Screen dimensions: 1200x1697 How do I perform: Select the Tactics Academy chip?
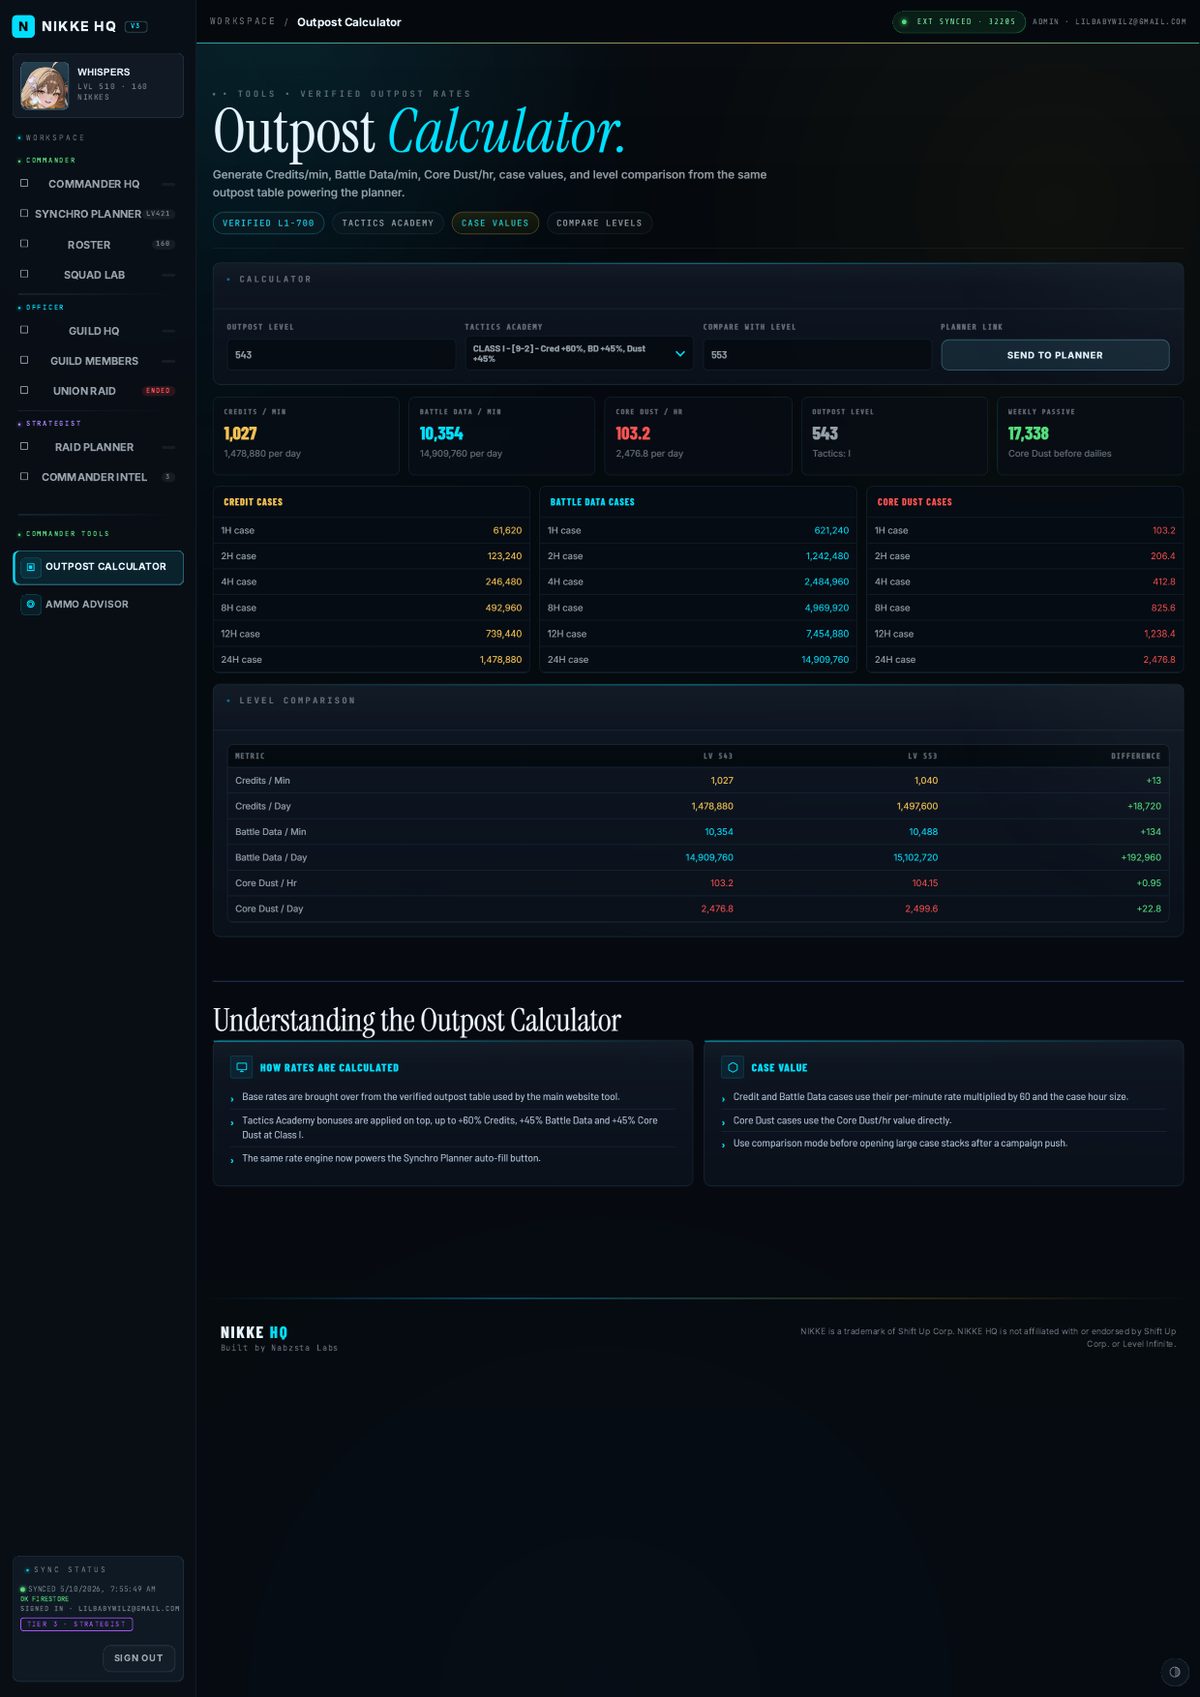(388, 223)
